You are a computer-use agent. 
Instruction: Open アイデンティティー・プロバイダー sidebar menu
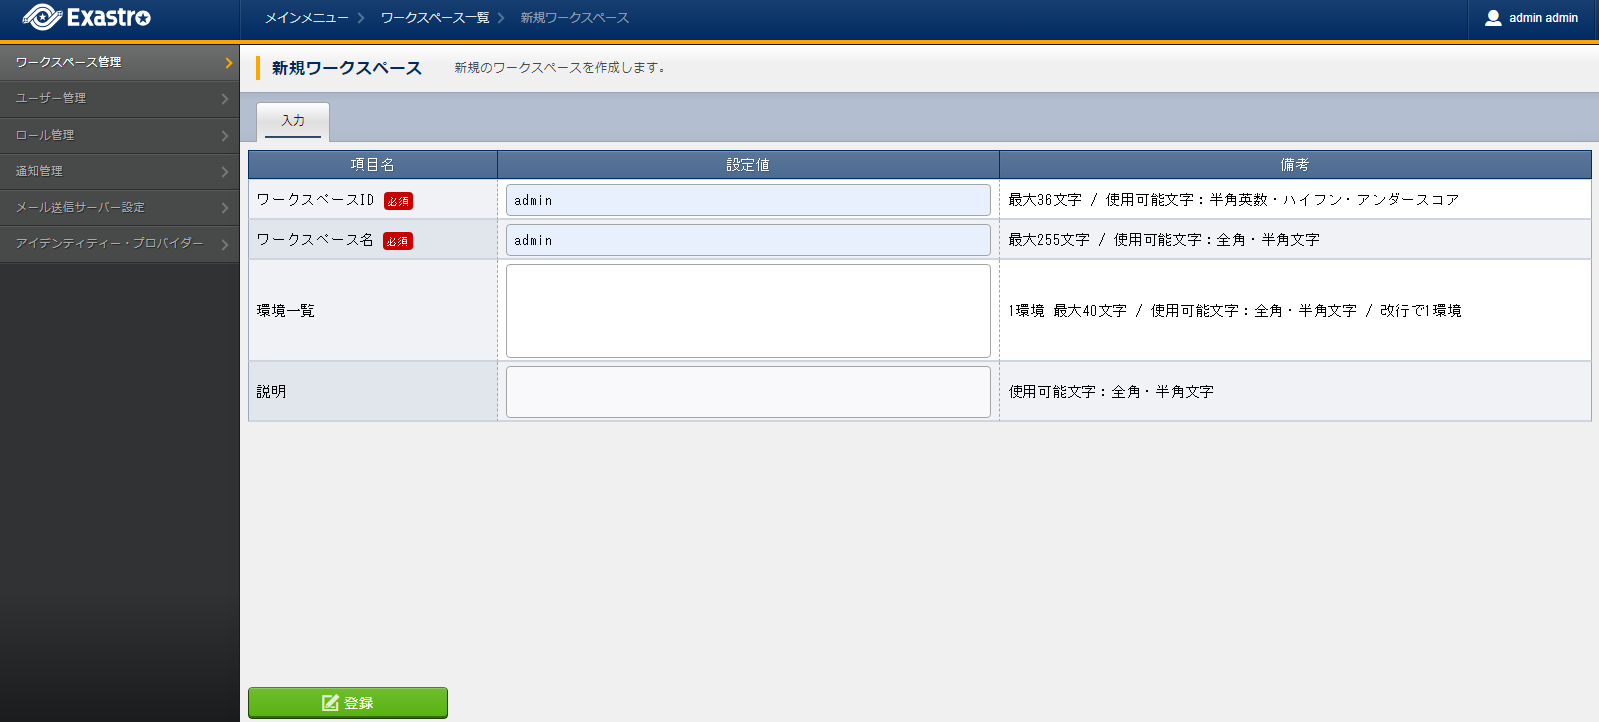click(x=120, y=243)
